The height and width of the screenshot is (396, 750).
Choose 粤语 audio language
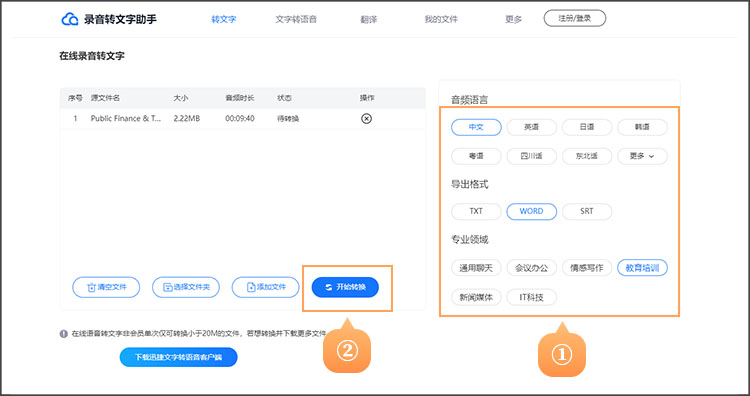476,156
